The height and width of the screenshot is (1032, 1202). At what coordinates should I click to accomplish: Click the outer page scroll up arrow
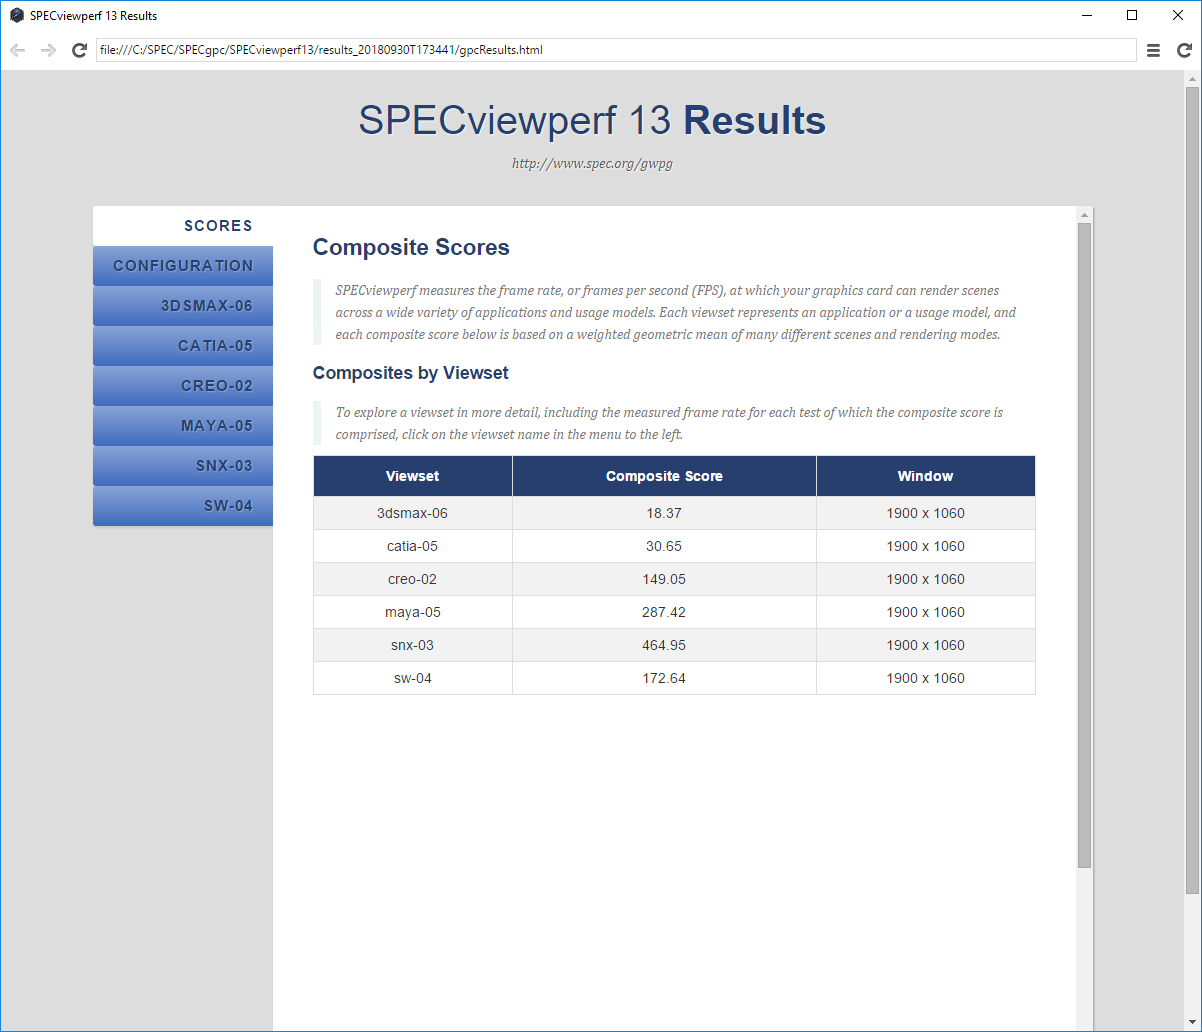click(1192, 78)
